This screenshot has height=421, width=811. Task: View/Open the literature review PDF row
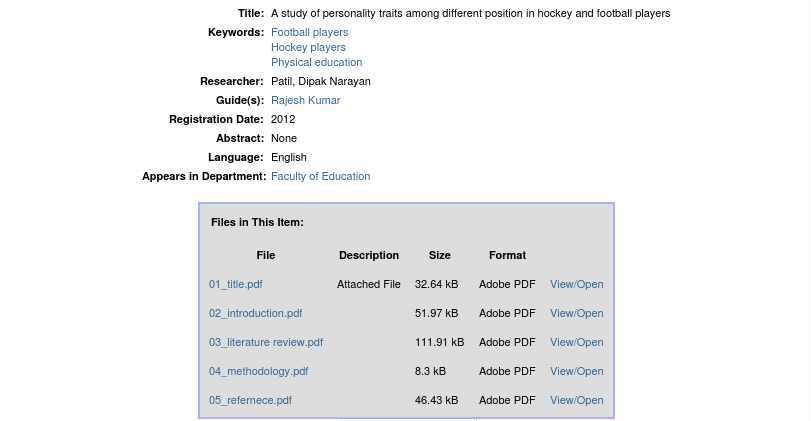[577, 342]
